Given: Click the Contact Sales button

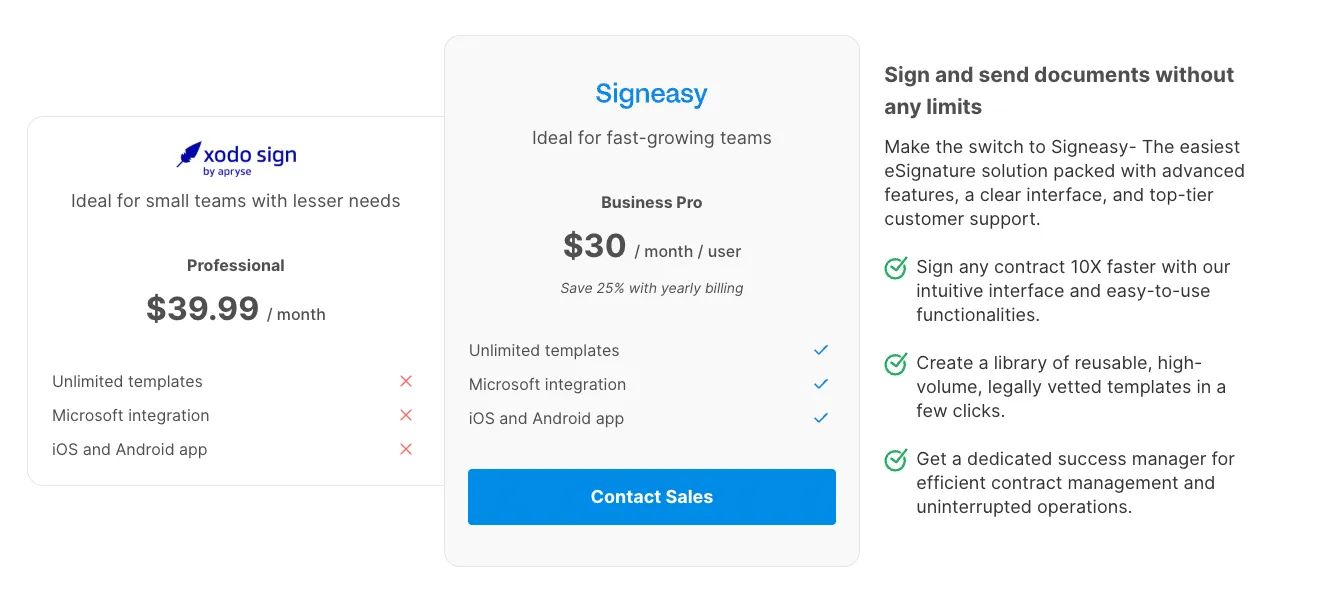Looking at the screenshot, I should 651,497.
